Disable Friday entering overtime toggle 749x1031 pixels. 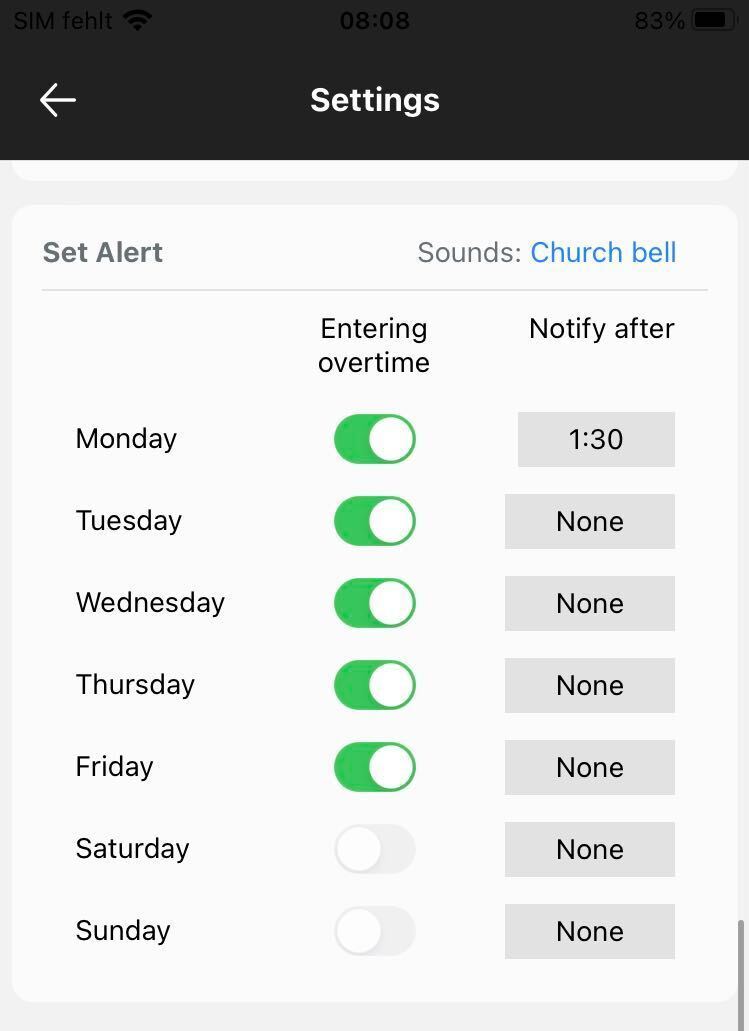point(375,767)
